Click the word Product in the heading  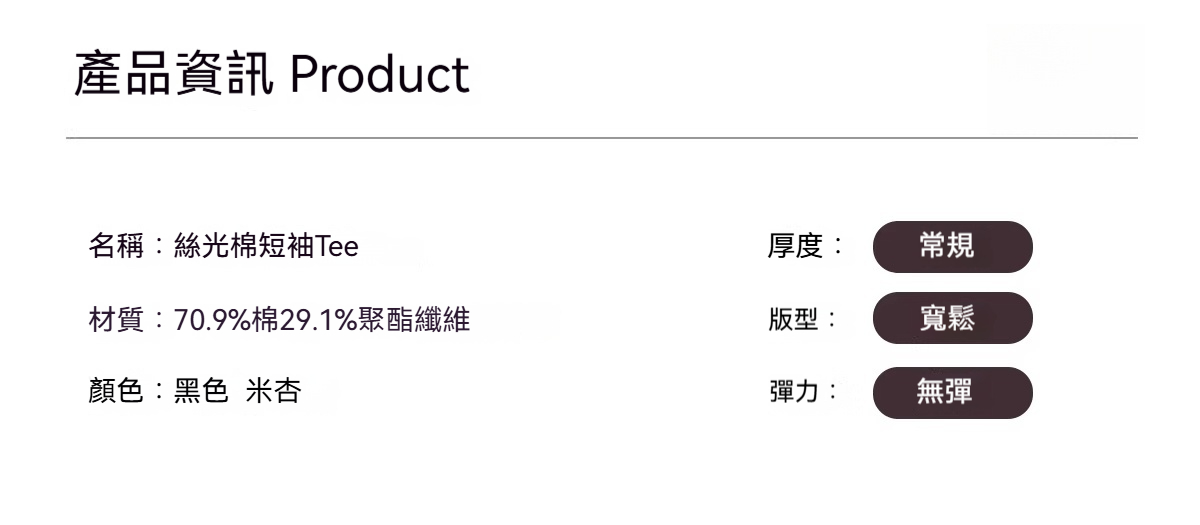click(x=380, y=75)
